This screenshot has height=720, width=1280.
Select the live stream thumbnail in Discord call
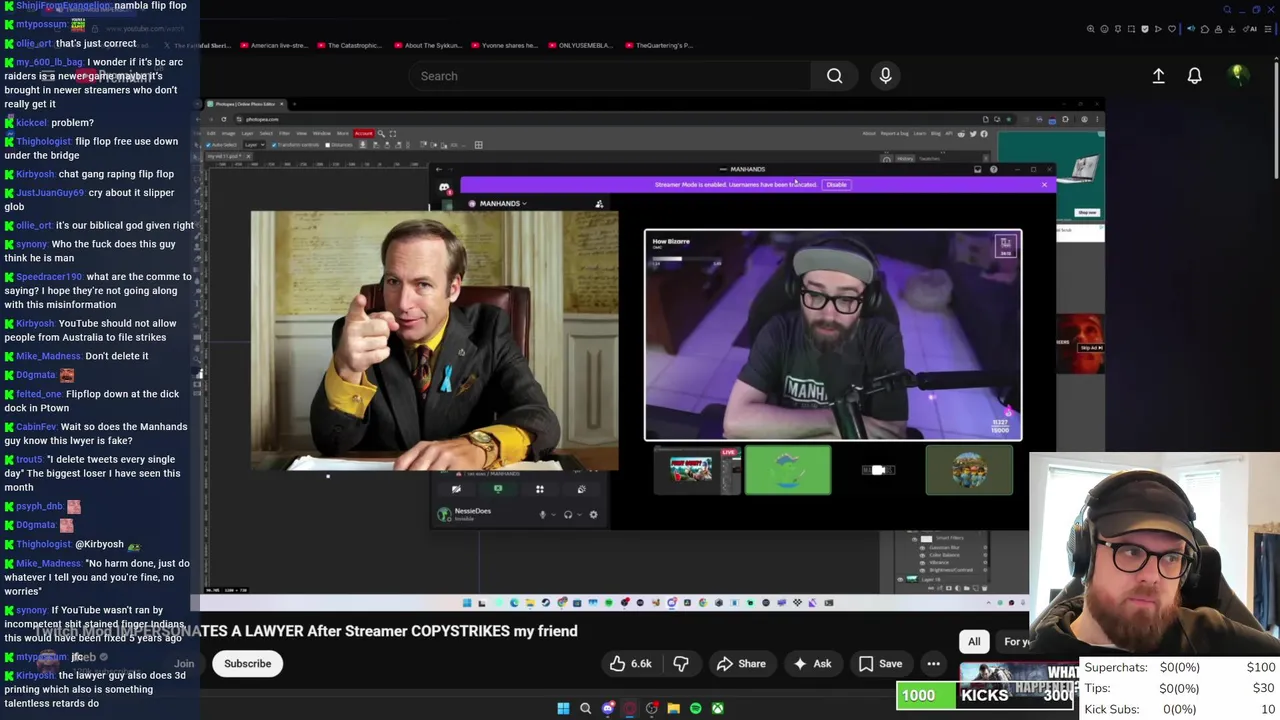(697, 470)
